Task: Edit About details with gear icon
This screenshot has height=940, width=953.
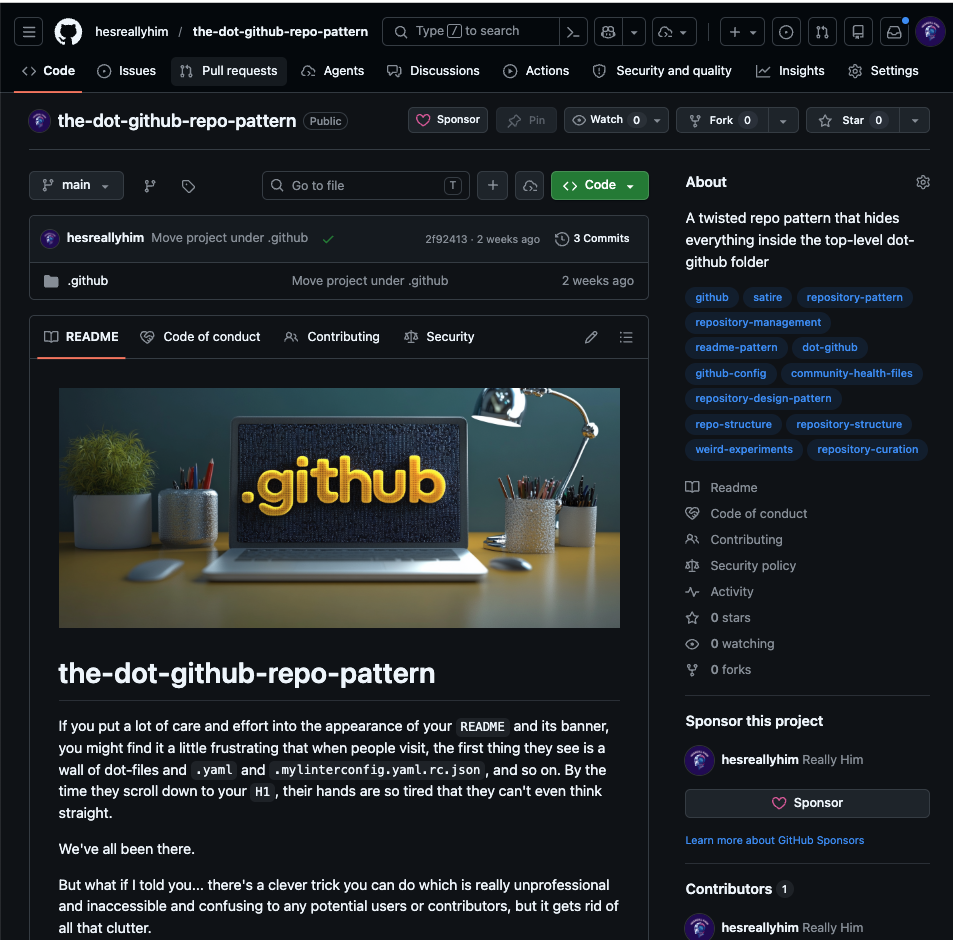Action: [x=923, y=182]
